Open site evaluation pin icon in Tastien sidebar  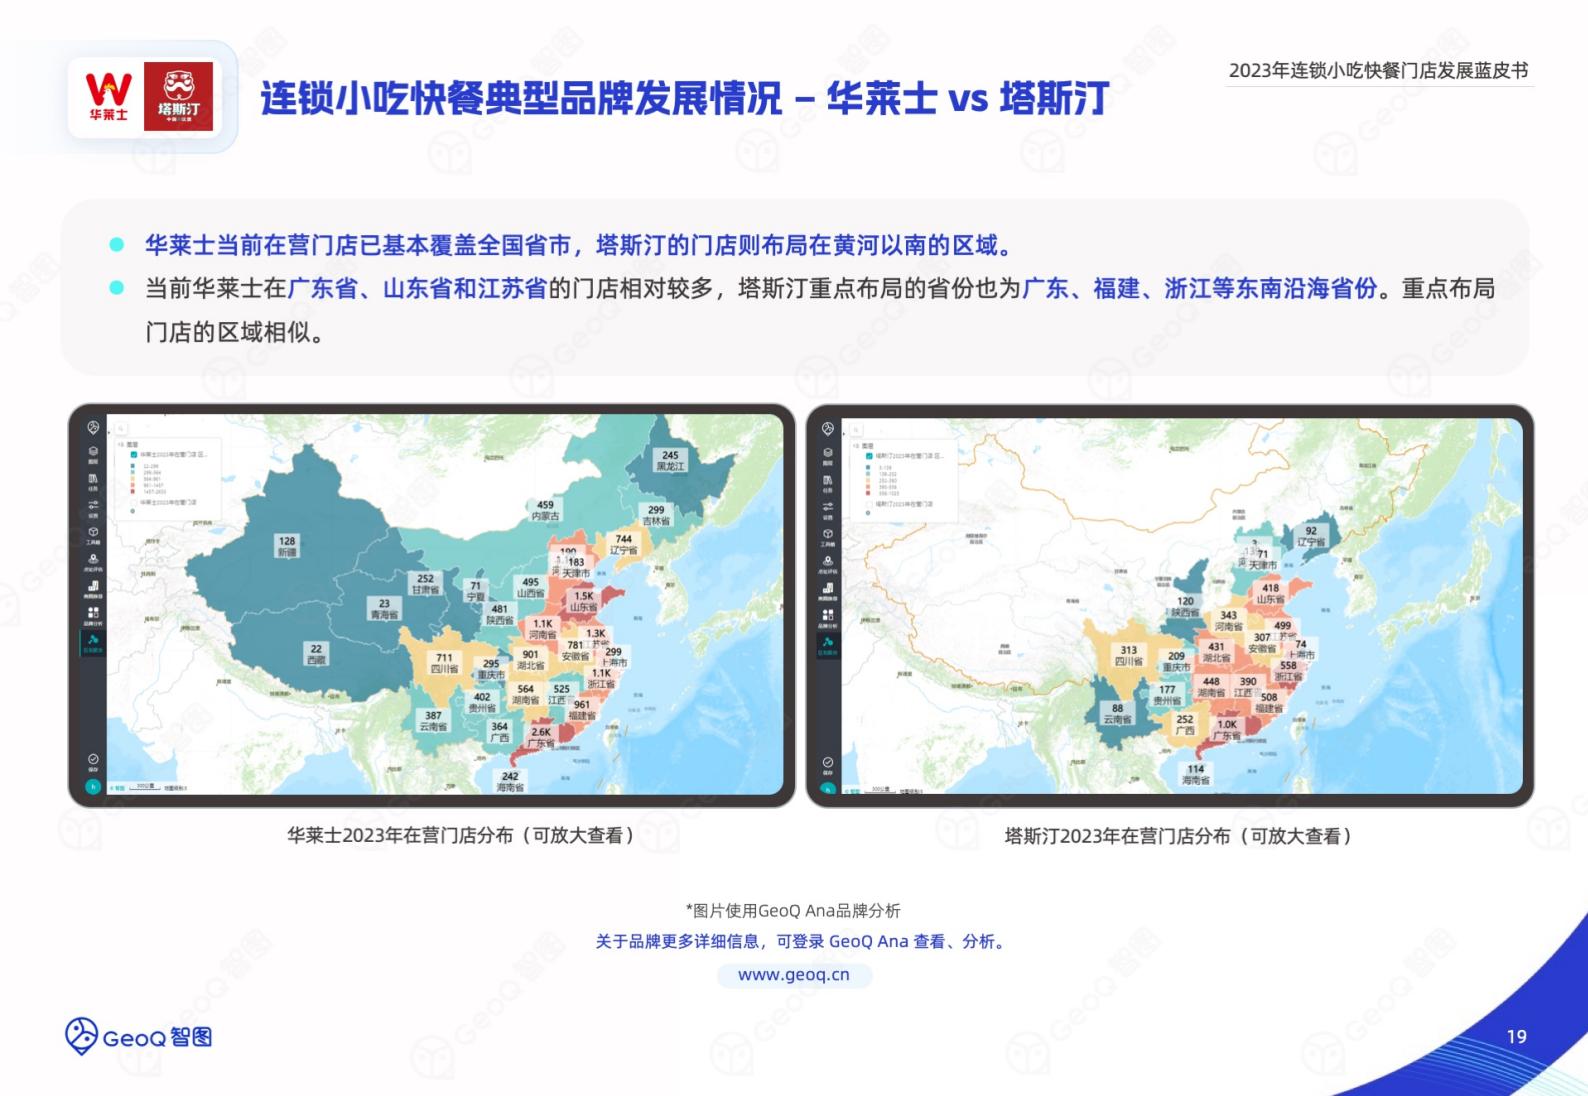(828, 560)
